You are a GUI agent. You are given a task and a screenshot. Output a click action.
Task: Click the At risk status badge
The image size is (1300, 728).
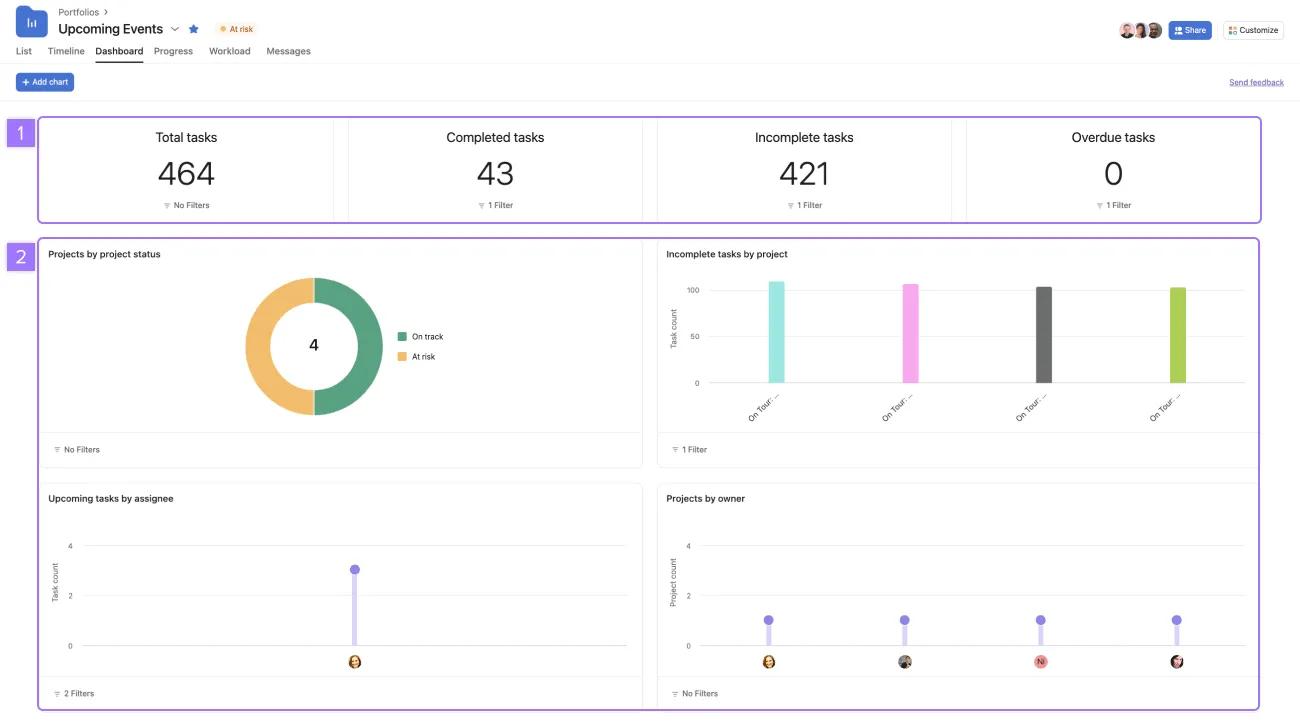tap(236, 29)
